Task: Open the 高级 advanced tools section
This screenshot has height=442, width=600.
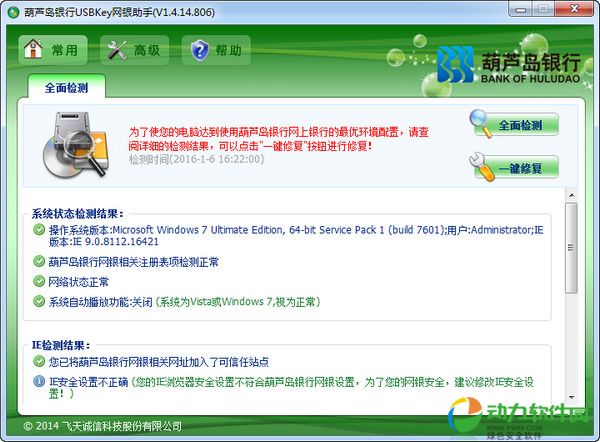Action: [x=132, y=50]
